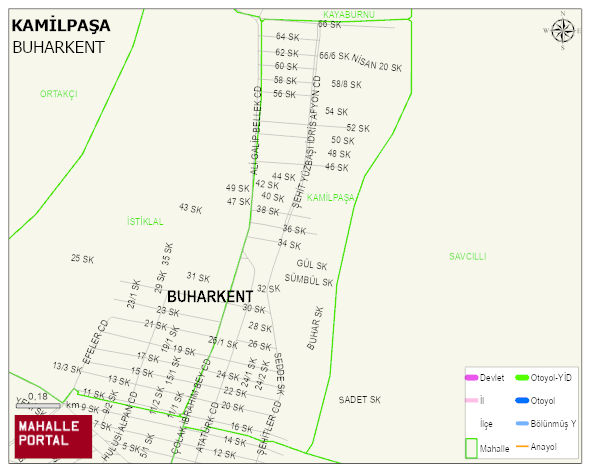591x472 pixels.
Task: Click the Otoyol blue legend swatch
Action: [x=522, y=400]
